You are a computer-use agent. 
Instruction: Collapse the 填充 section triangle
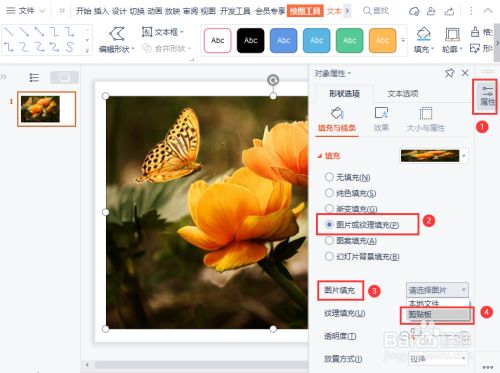point(320,156)
